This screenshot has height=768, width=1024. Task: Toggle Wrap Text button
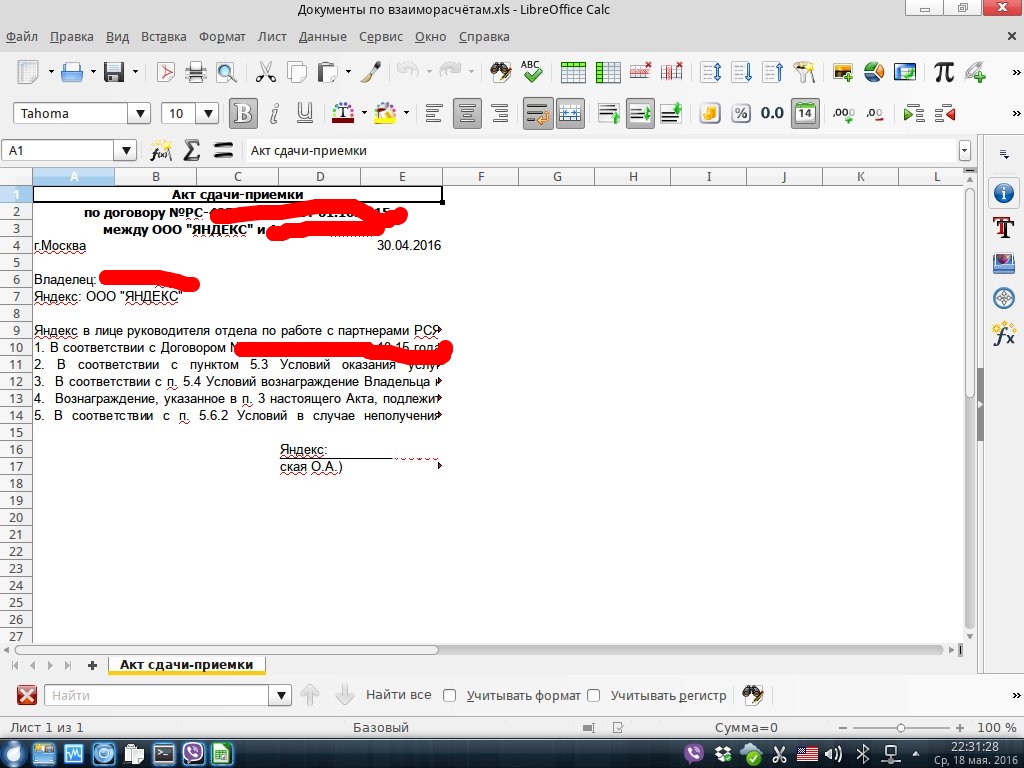[x=538, y=114]
